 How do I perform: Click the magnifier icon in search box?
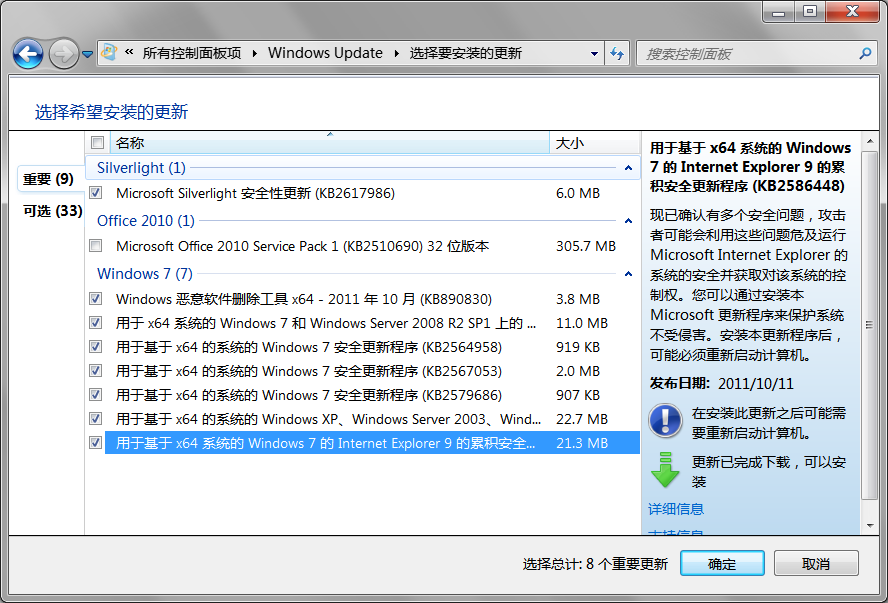(x=865, y=54)
